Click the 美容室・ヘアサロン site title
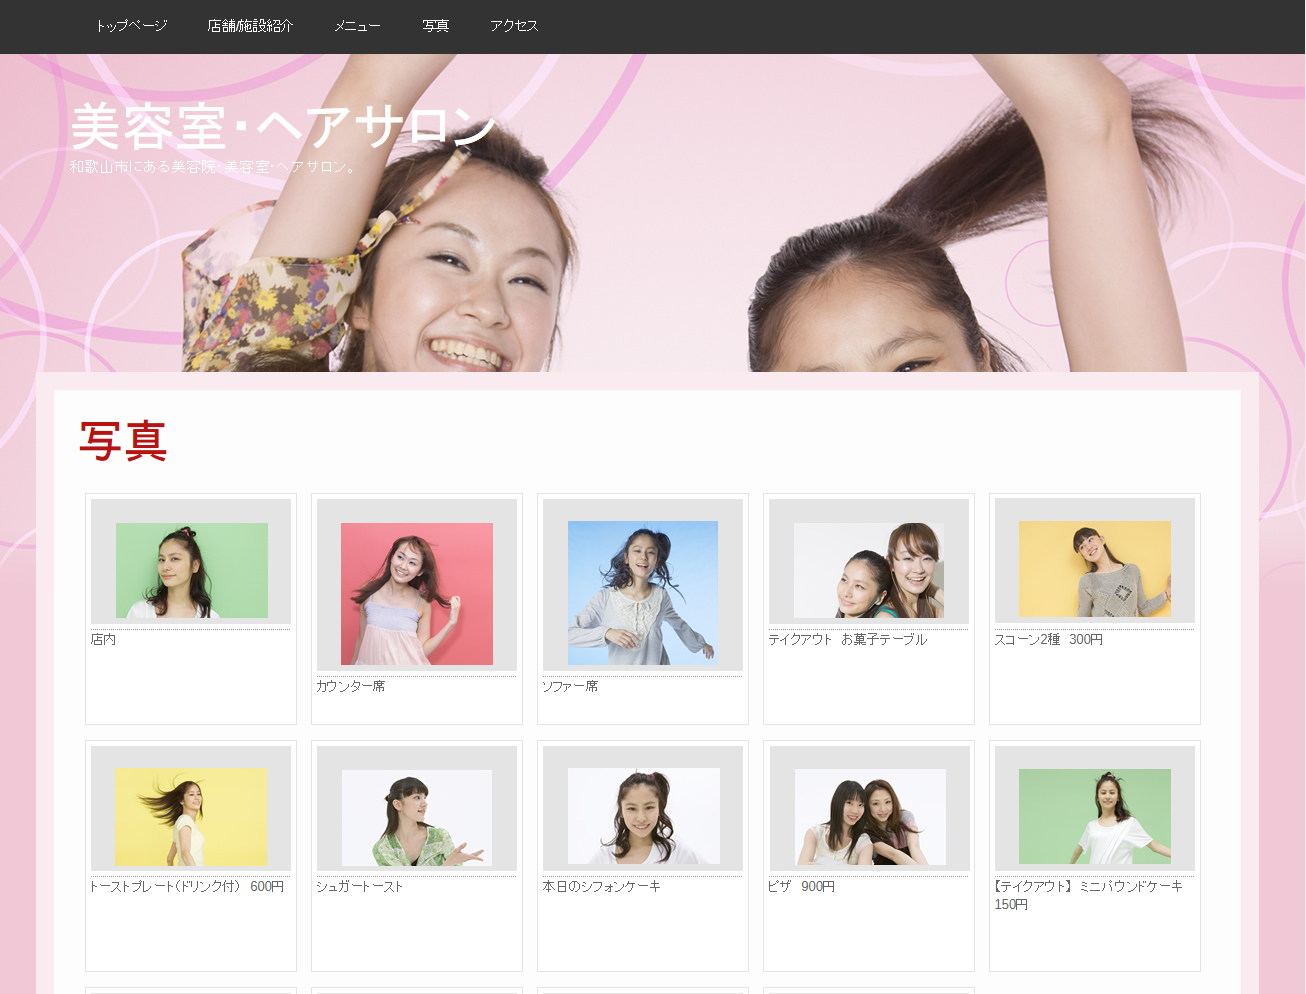The height and width of the screenshot is (994, 1306). click(x=283, y=126)
